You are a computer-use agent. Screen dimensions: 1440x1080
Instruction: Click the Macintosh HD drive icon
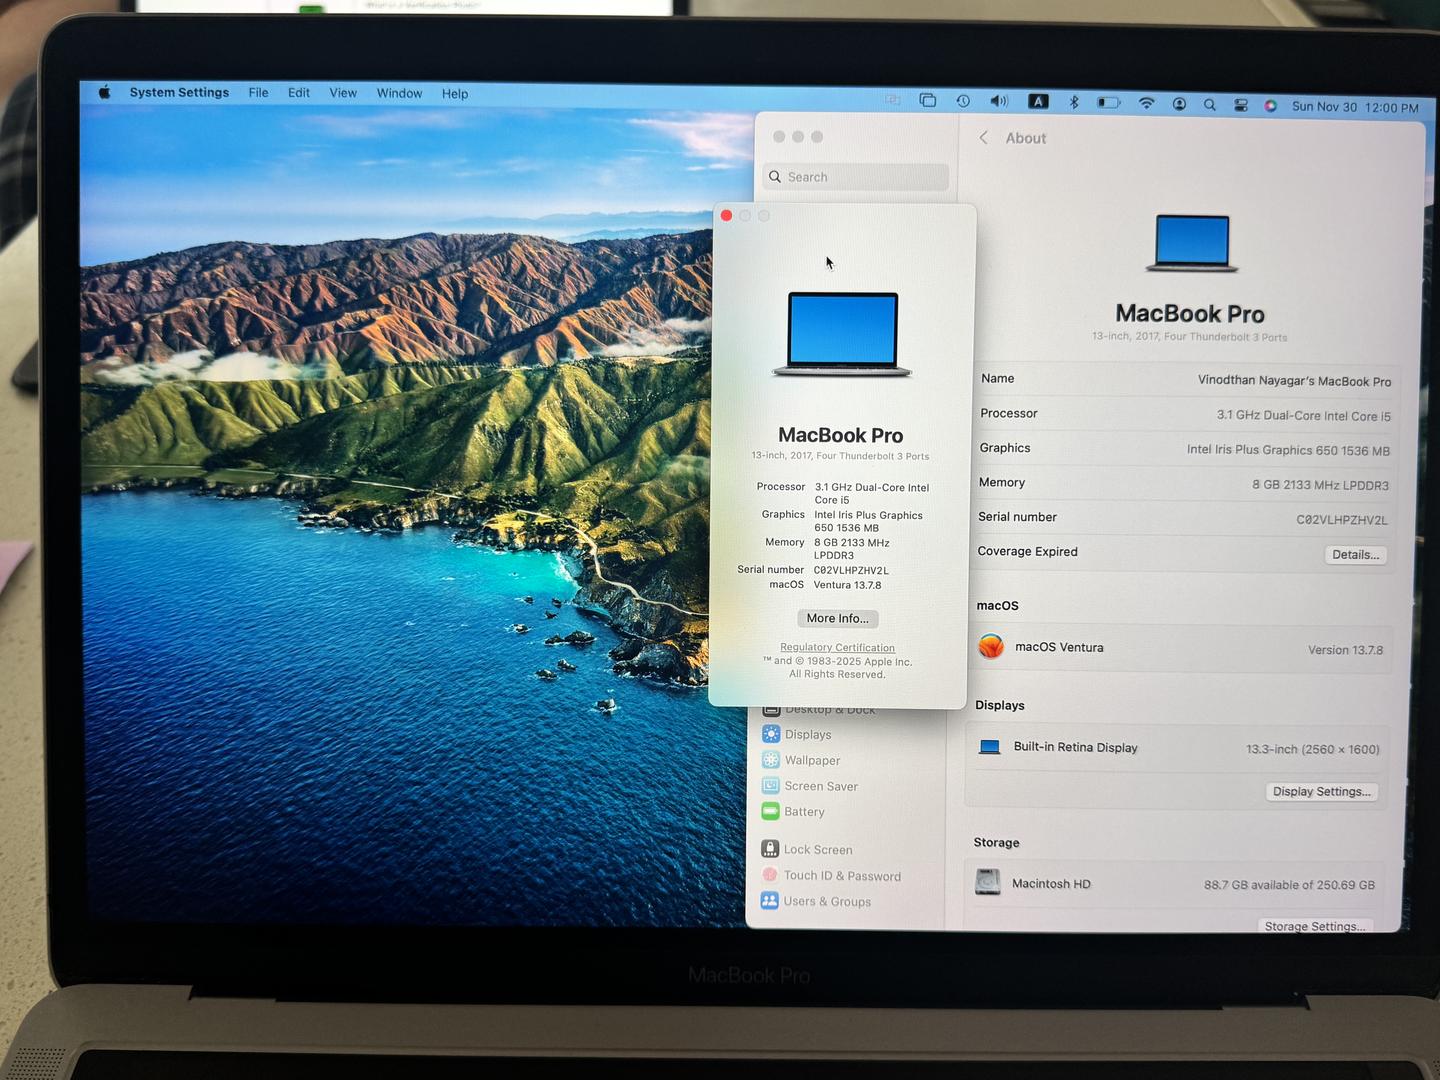[x=988, y=882]
